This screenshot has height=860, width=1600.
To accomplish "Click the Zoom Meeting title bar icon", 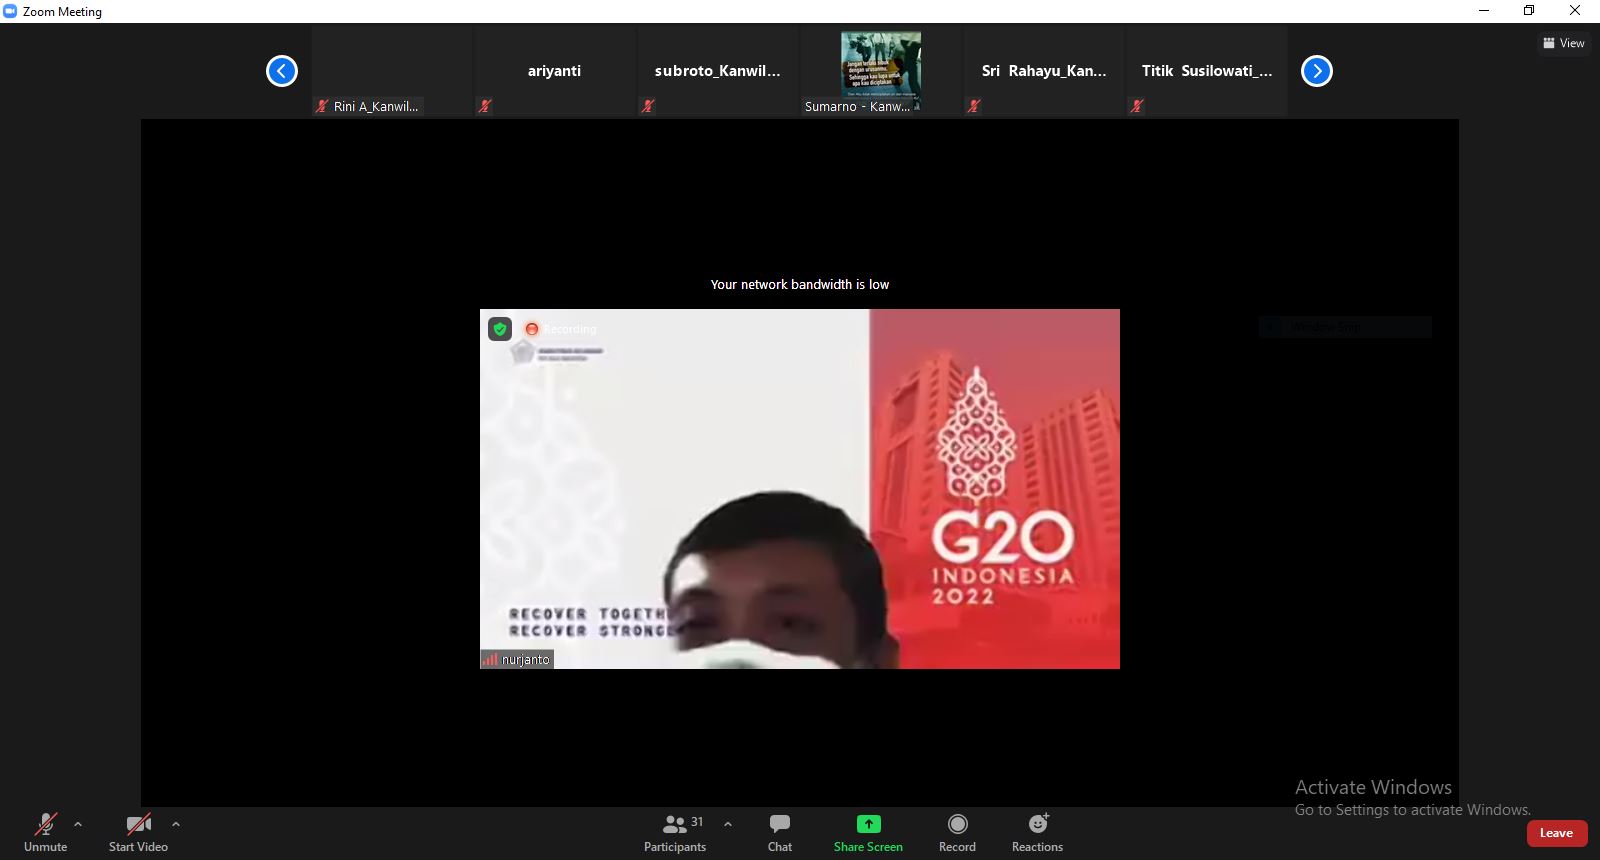I will tap(11, 11).
